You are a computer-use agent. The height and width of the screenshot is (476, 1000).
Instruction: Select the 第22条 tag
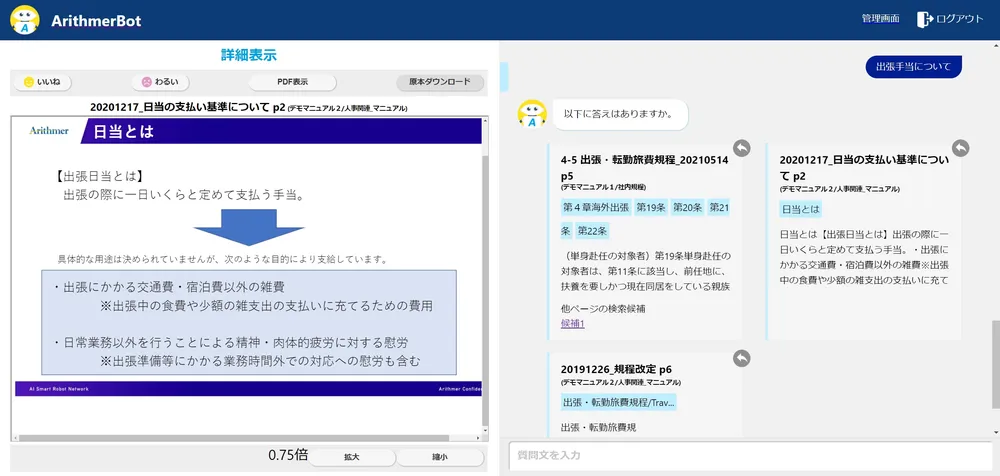pos(592,230)
